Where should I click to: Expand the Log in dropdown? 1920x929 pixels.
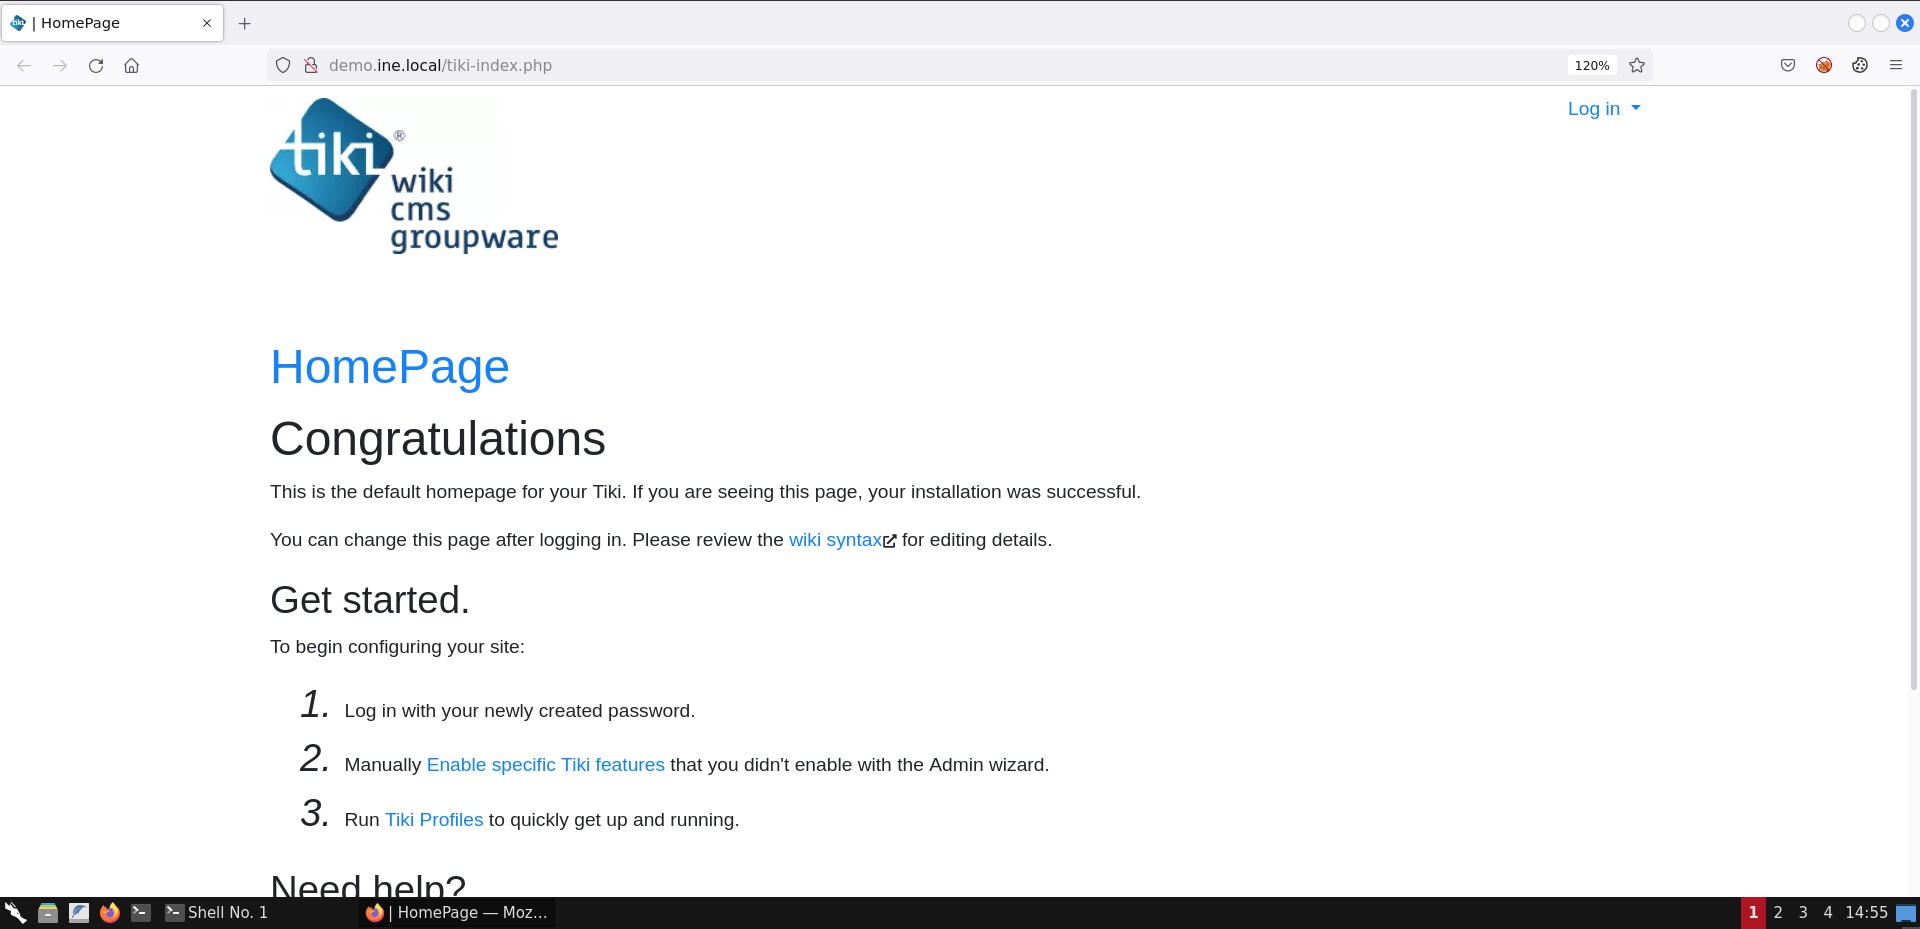tap(1603, 109)
